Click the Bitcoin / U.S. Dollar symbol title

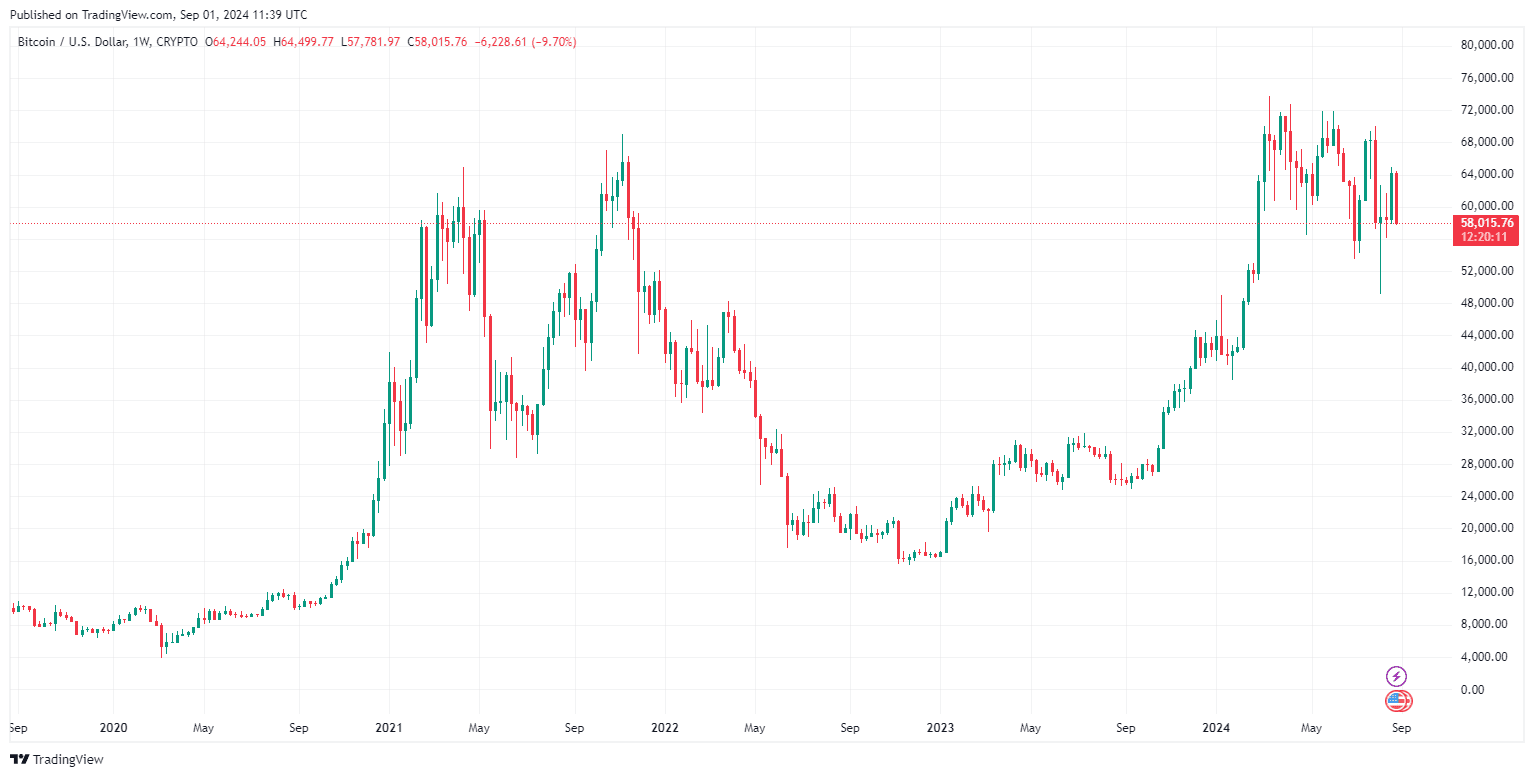coord(71,42)
